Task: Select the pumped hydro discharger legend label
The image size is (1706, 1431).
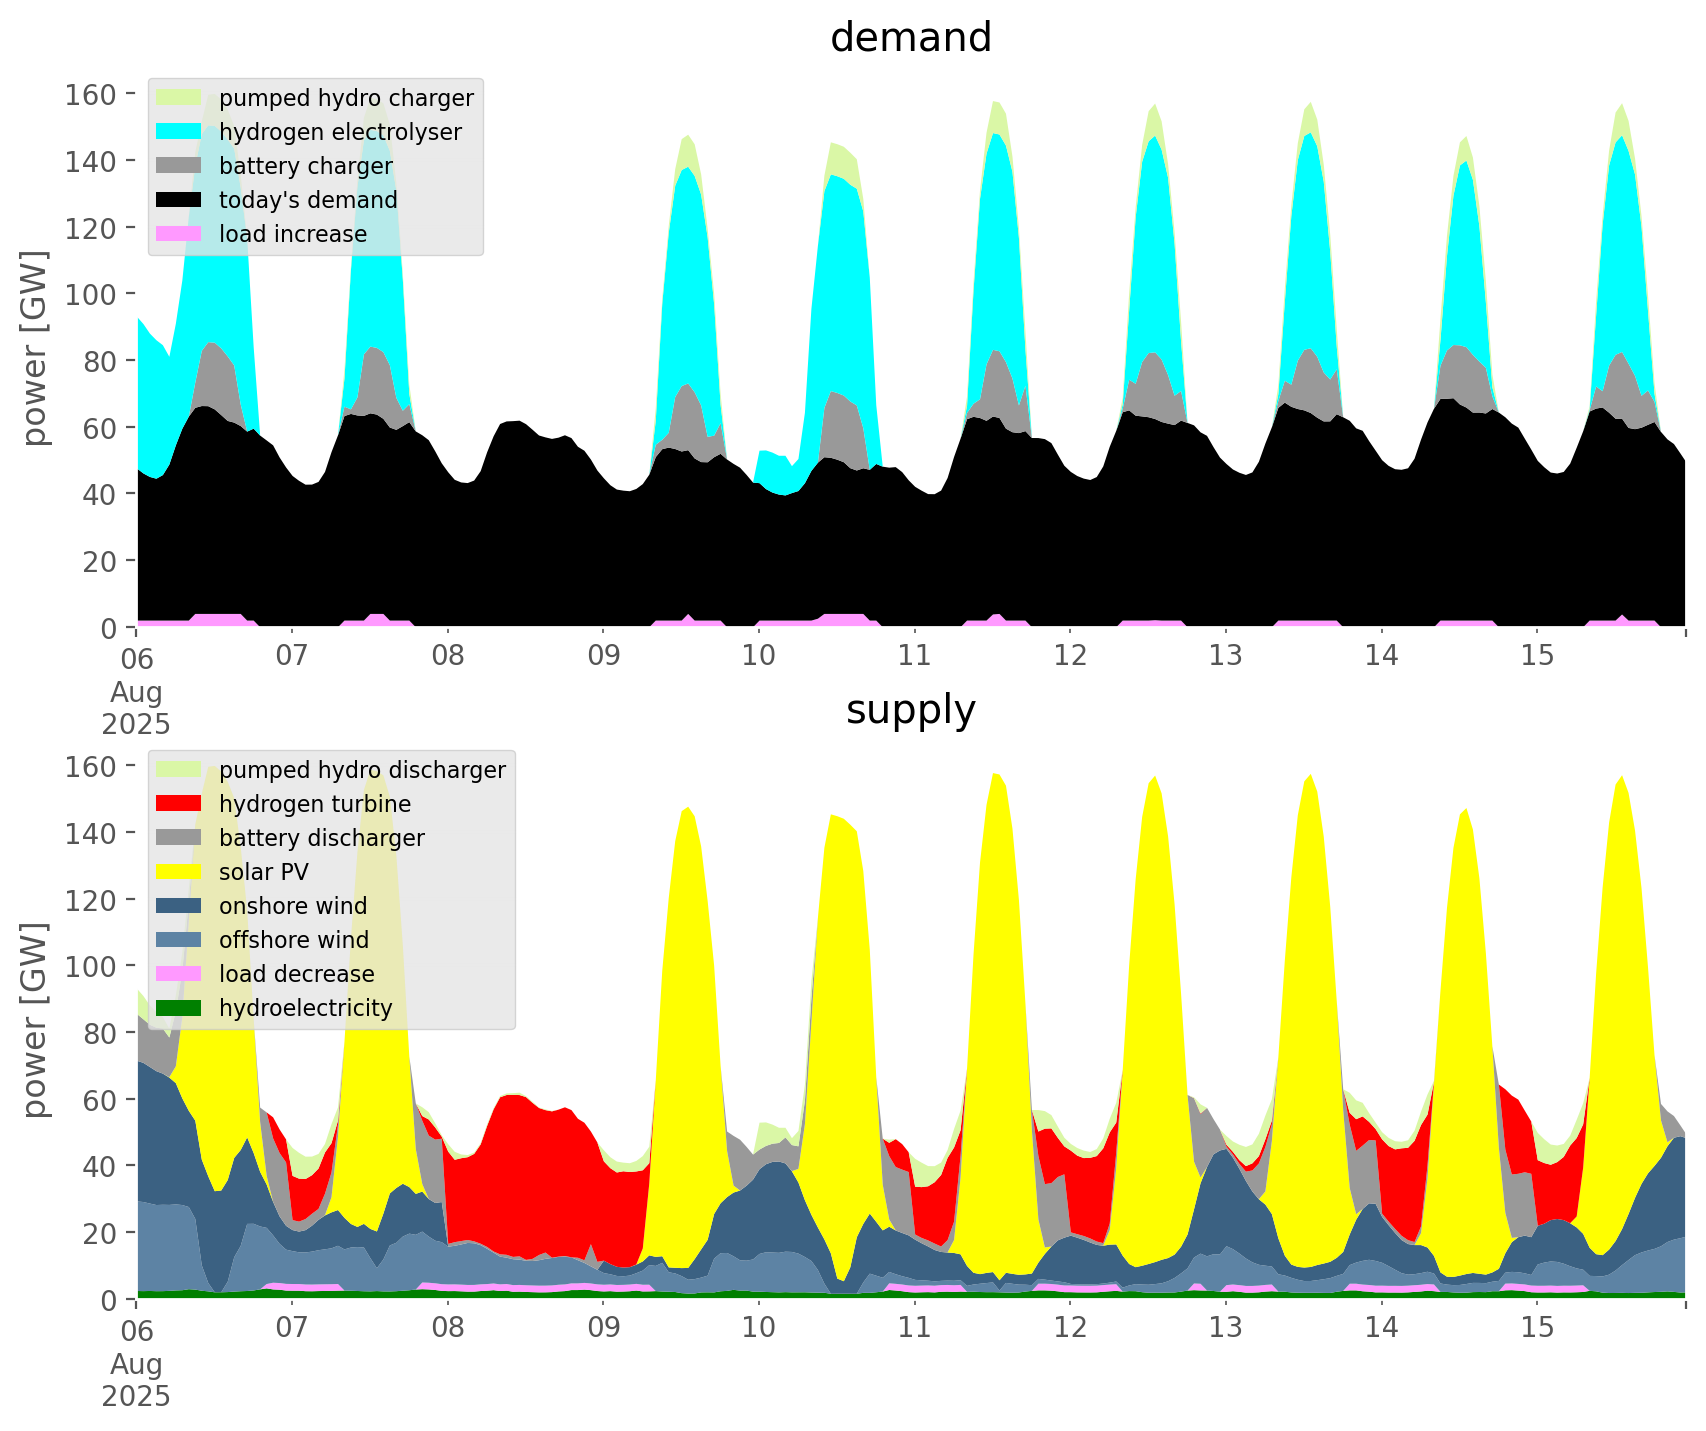Action: coord(362,770)
